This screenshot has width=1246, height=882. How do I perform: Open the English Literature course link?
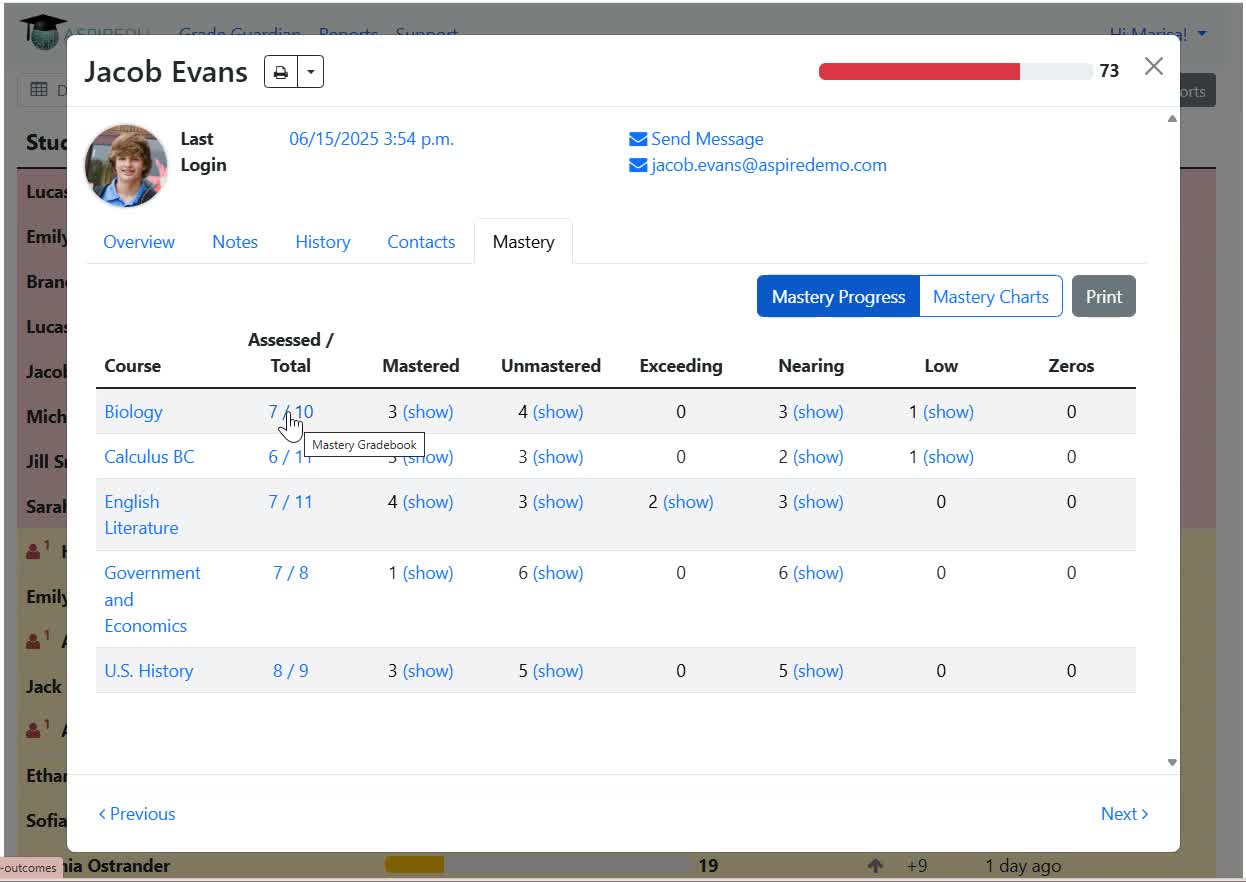141,515
